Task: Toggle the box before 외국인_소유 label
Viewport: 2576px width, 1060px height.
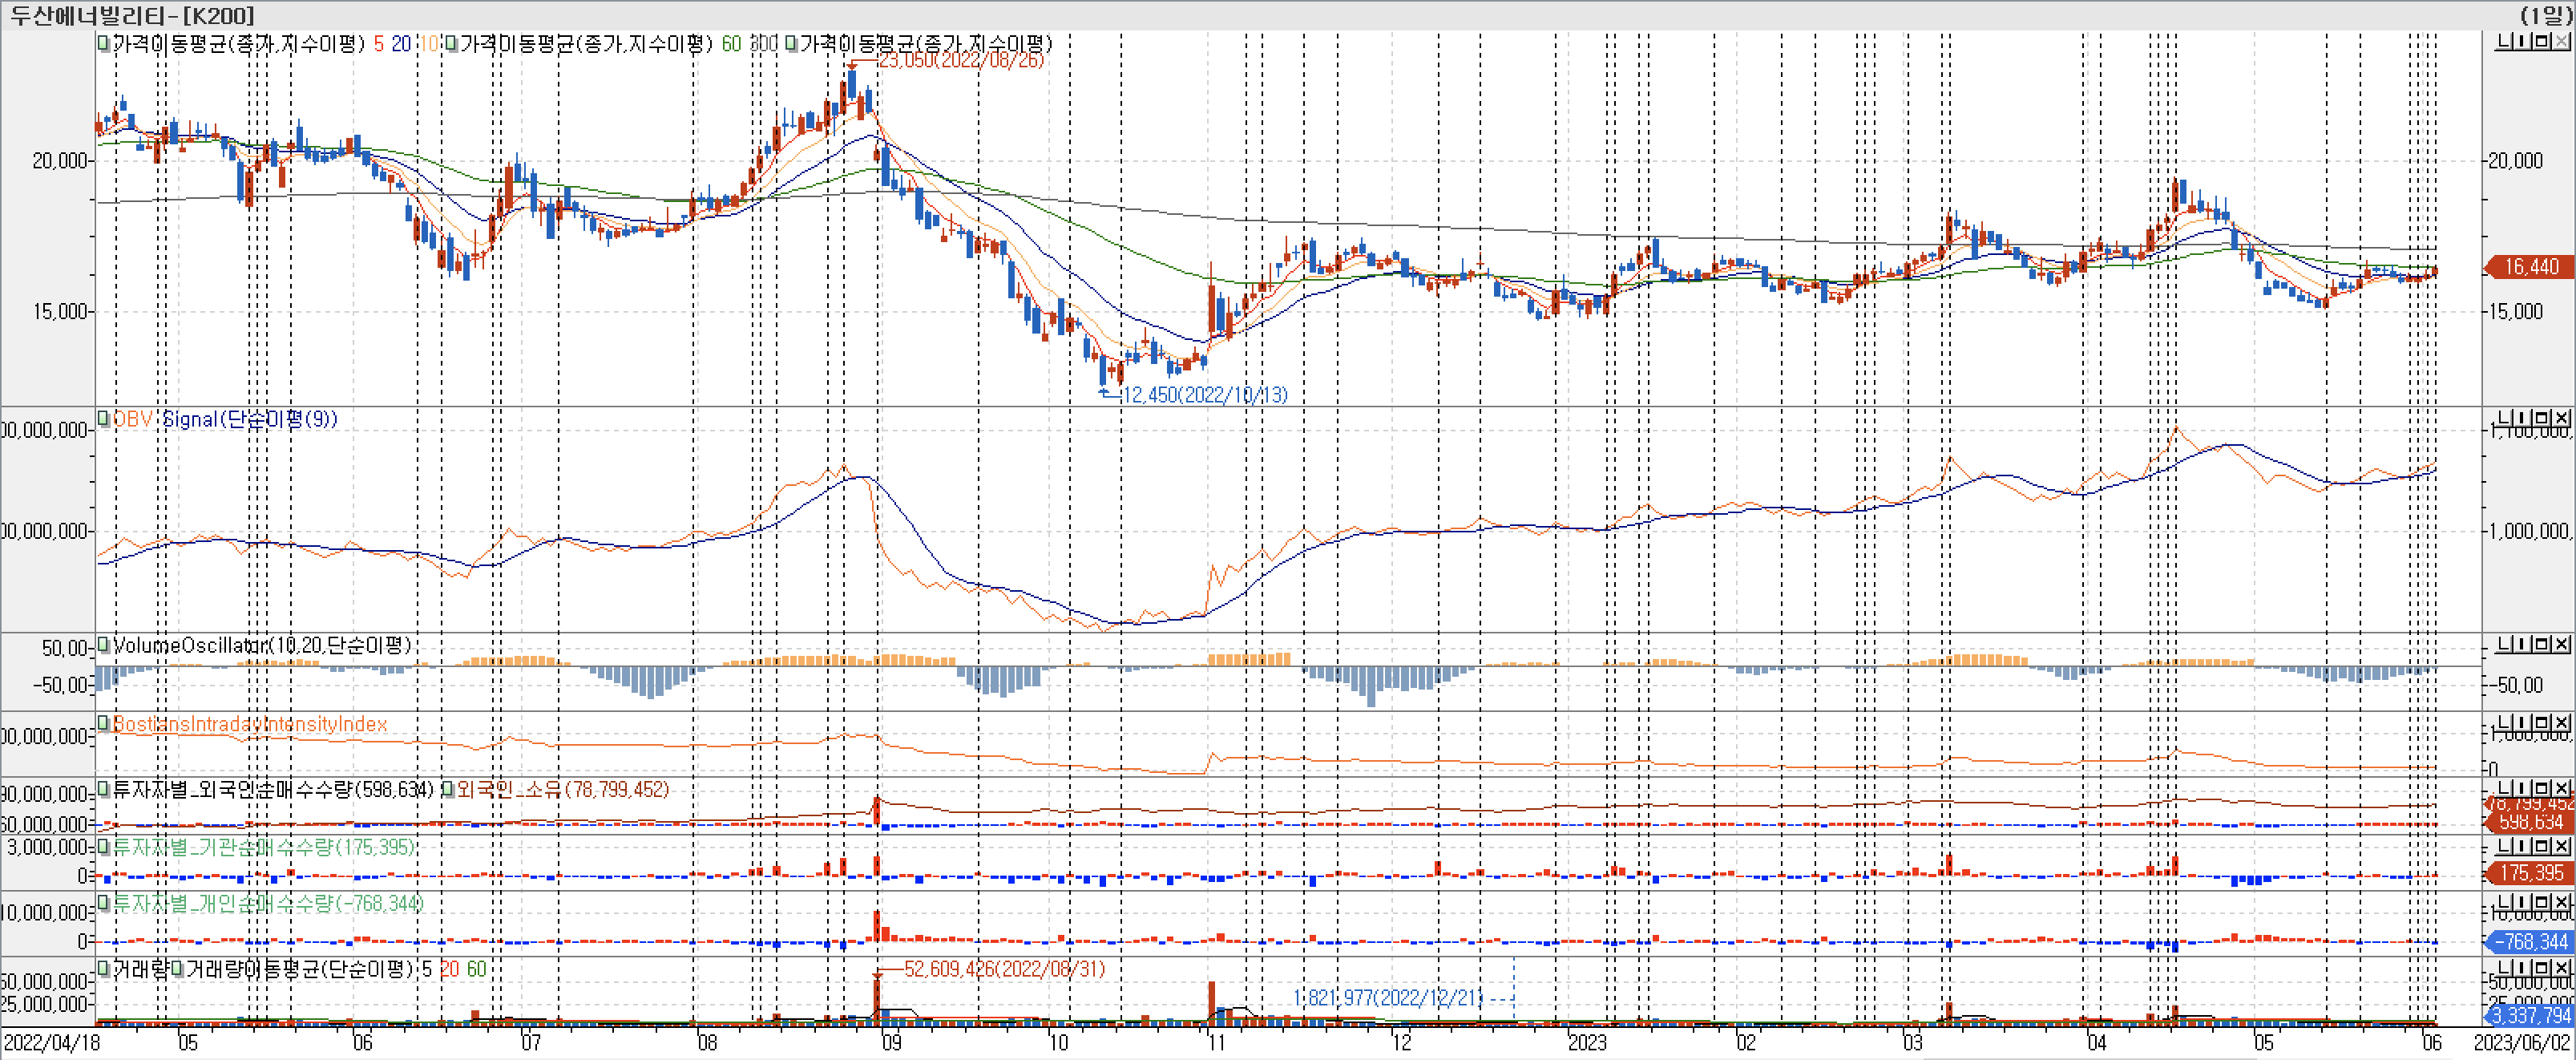Action: pyautogui.click(x=448, y=789)
